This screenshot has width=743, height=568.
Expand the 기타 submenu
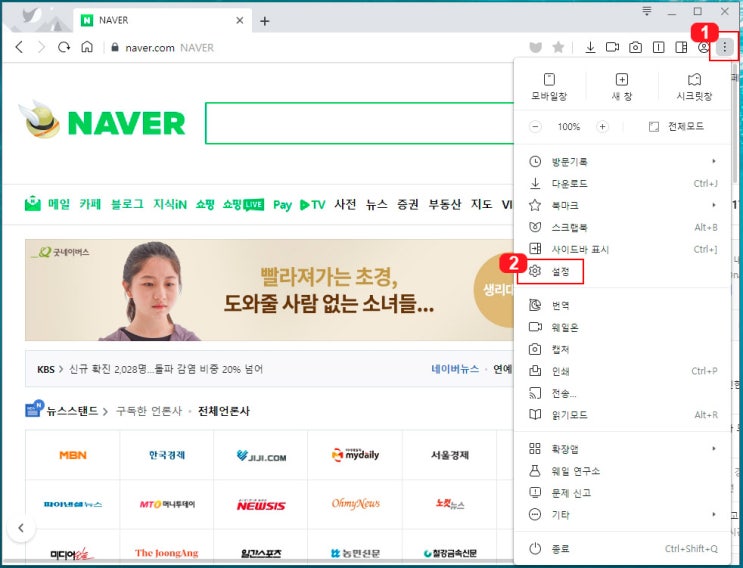(622, 514)
